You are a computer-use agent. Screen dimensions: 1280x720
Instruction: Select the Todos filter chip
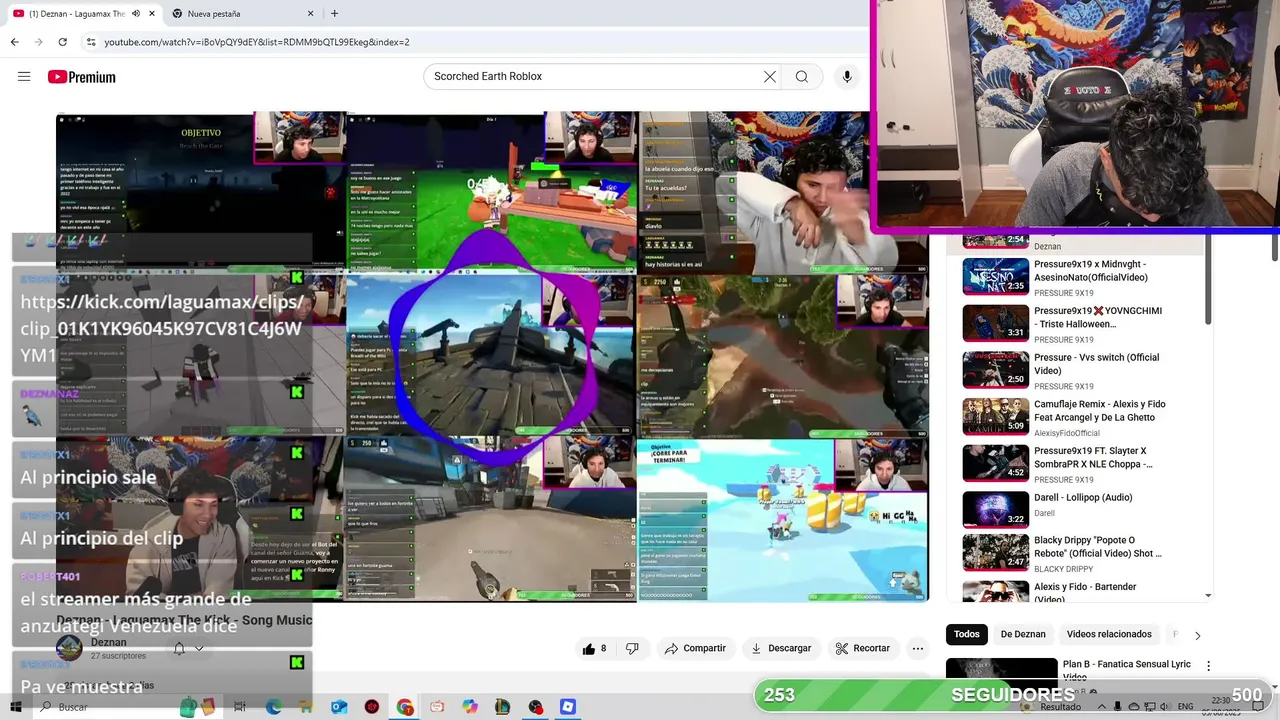967,634
